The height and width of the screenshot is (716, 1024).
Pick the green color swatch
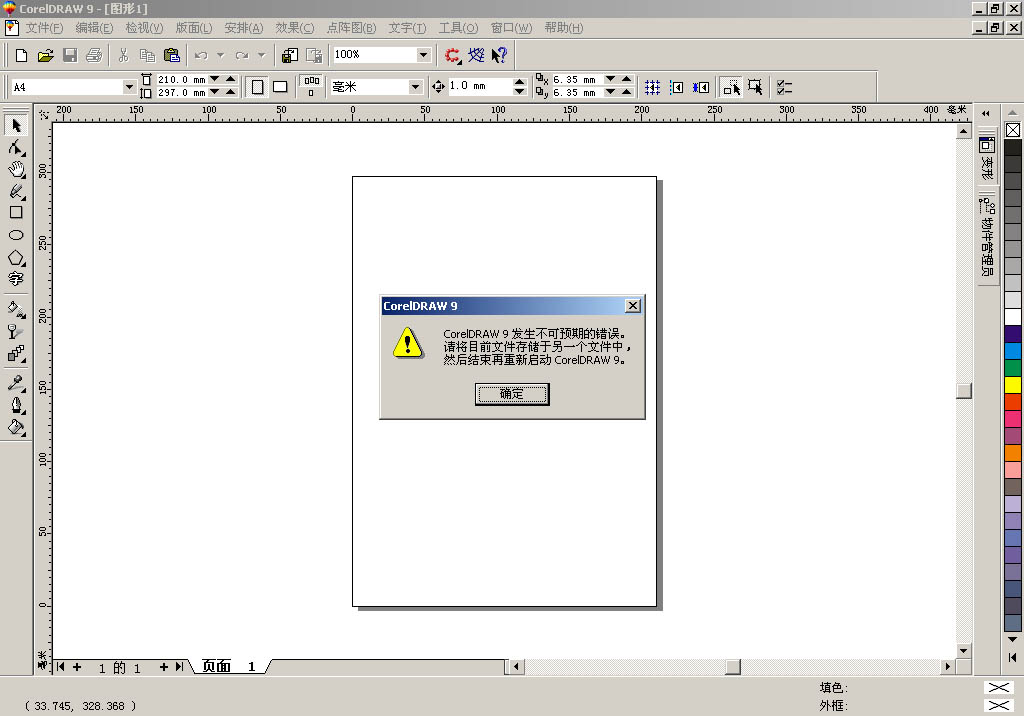tap(1013, 368)
